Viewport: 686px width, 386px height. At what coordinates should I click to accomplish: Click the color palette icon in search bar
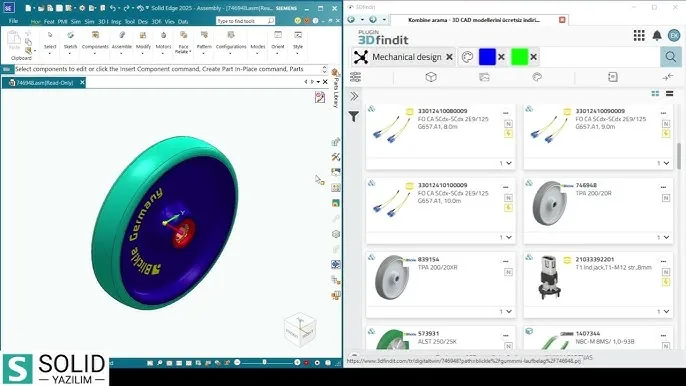click(x=467, y=57)
